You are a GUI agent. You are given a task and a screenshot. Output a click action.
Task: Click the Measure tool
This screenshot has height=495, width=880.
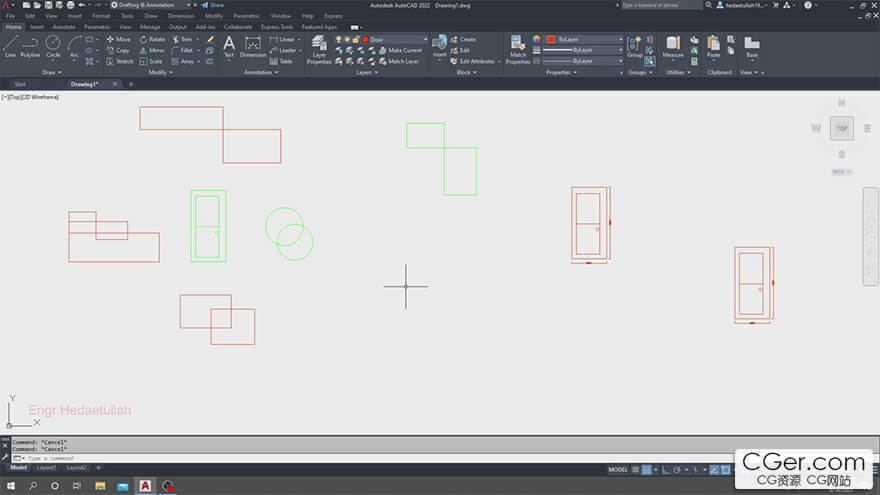coord(673,47)
